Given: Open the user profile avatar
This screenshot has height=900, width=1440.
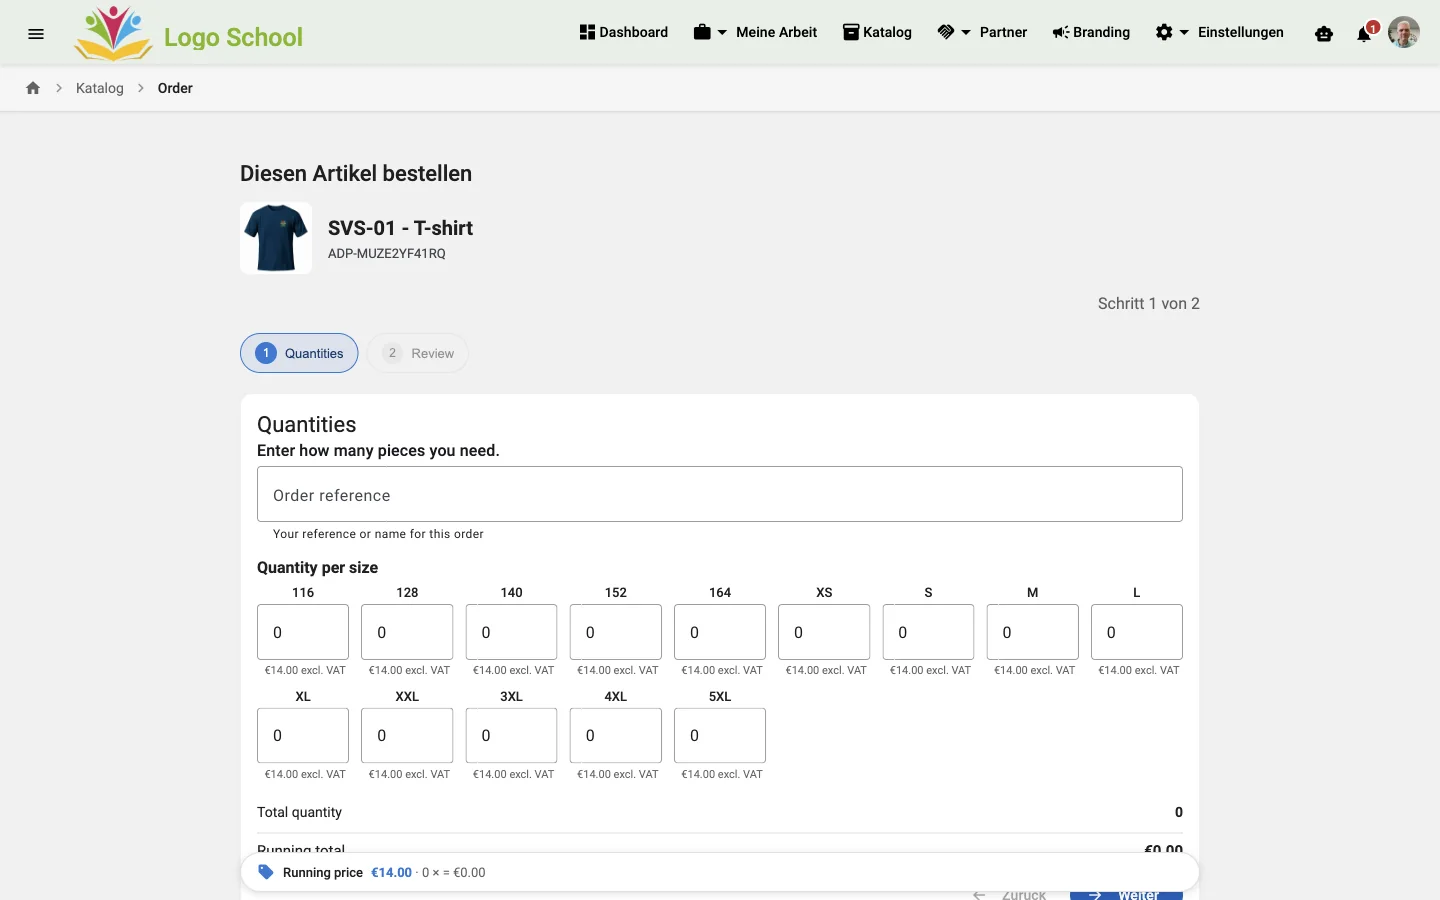Looking at the screenshot, I should click(x=1404, y=32).
